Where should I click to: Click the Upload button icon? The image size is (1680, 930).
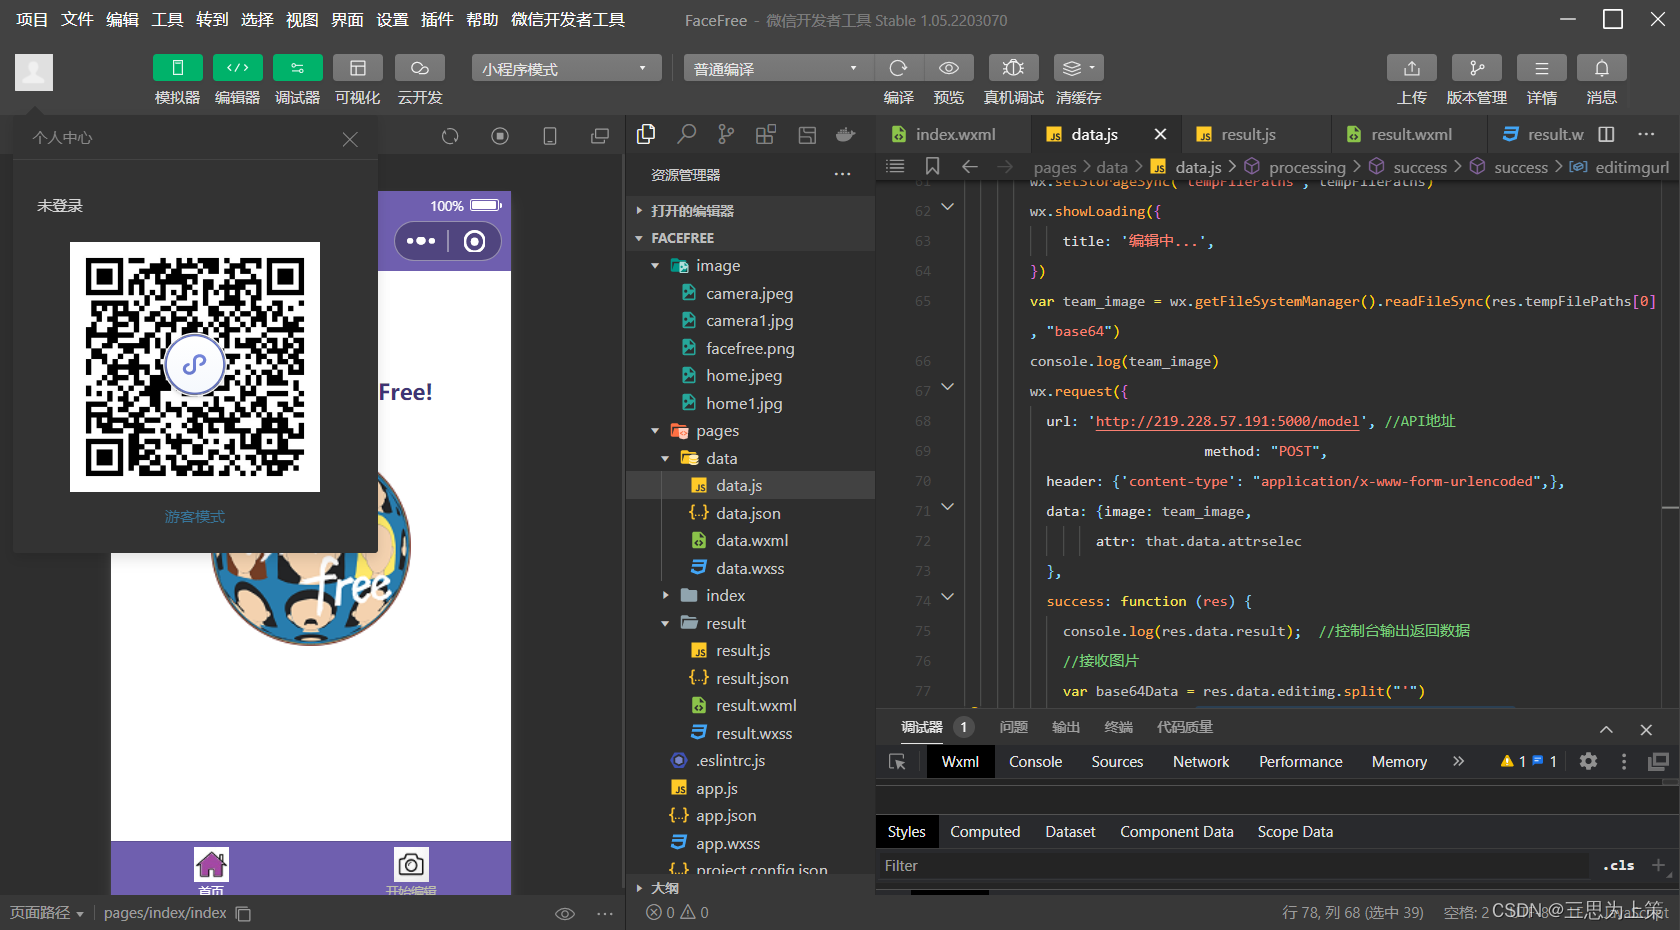1412,67
